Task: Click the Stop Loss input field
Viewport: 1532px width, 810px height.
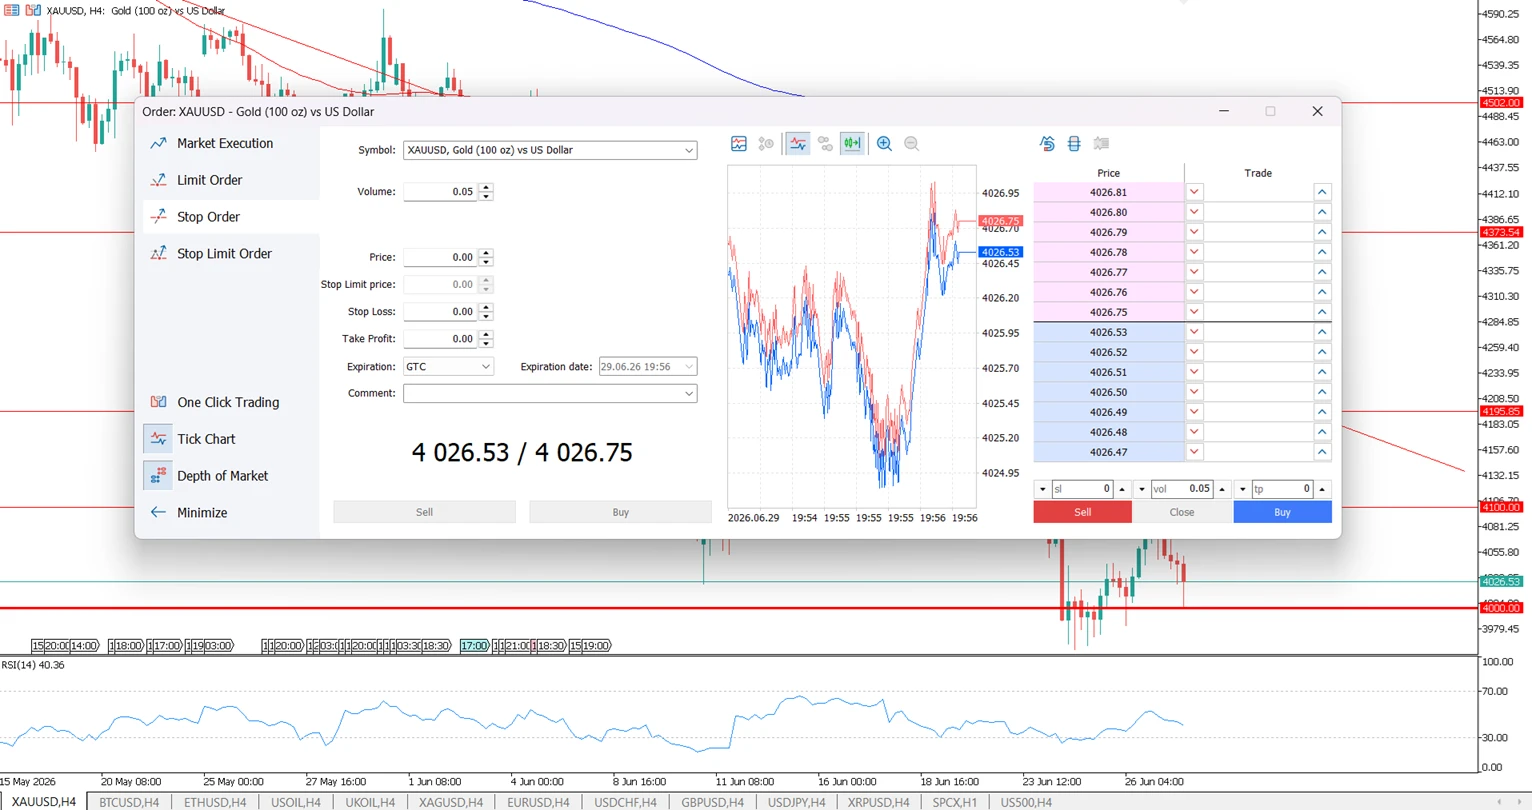Action: tap(440, 312)
